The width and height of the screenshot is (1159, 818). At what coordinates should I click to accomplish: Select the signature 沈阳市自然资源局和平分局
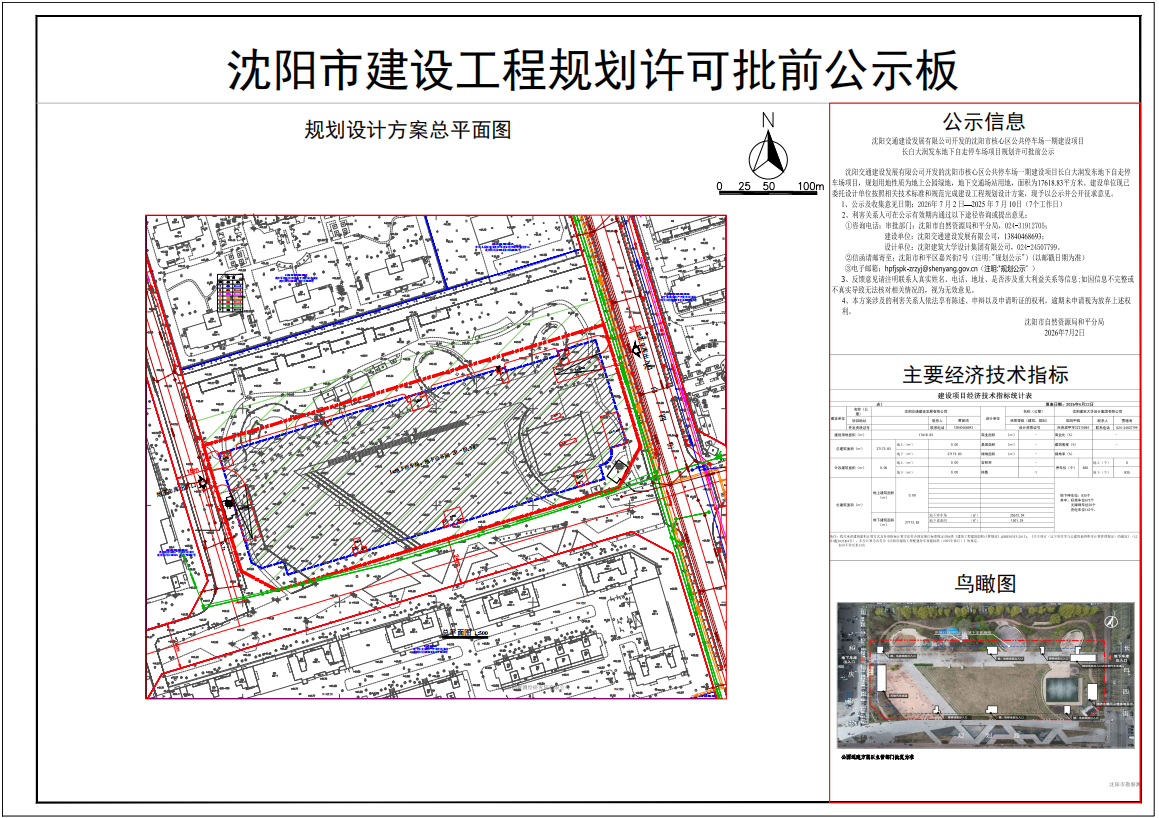[x=1064, y=322]
